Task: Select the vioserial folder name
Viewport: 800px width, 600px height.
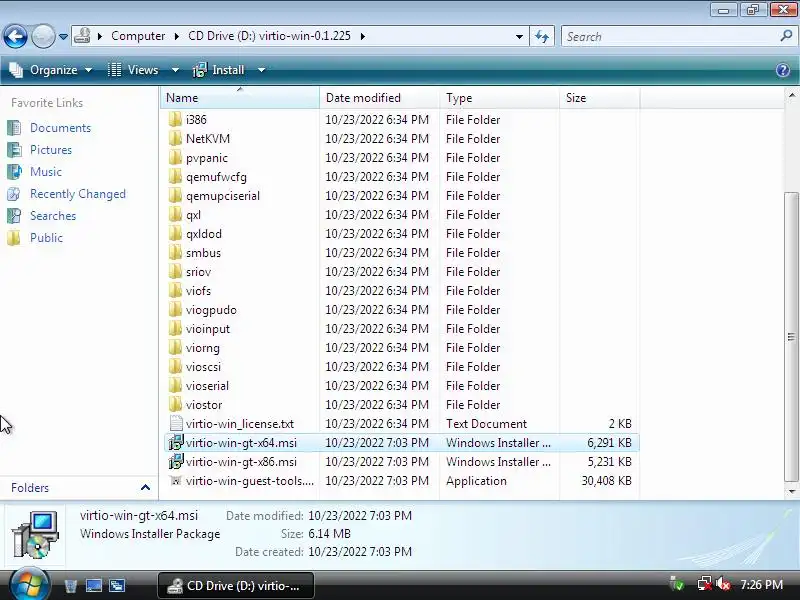Action: [x=207, y=386]
